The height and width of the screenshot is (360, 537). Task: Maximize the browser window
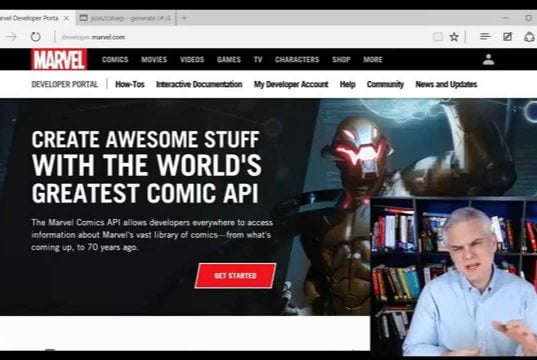528,17
